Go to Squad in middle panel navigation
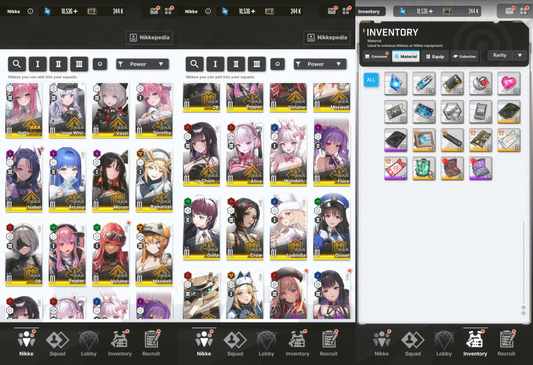Viewport: 533px width, 365px height. pos(235,343)
